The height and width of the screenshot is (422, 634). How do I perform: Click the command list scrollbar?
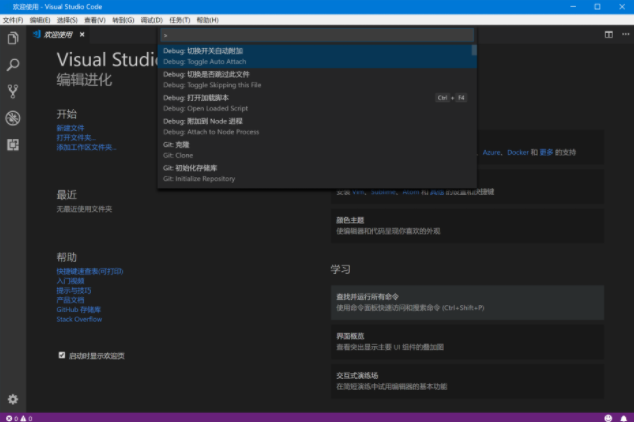coord(474,50)
